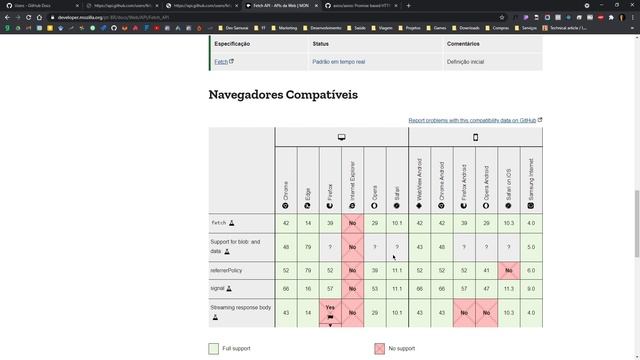Click the Chrome '42' cell in fetch row

(286, 223)
